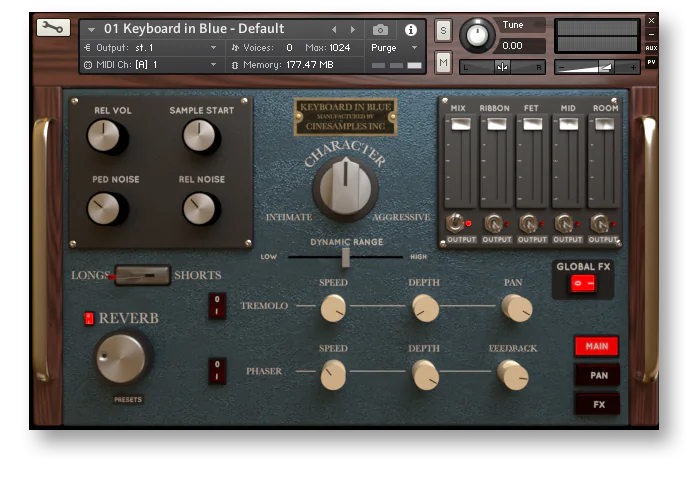Open the wrench instrument edit mode
Viewport: 690px width, 478px height.
click(x=53, y=28)
